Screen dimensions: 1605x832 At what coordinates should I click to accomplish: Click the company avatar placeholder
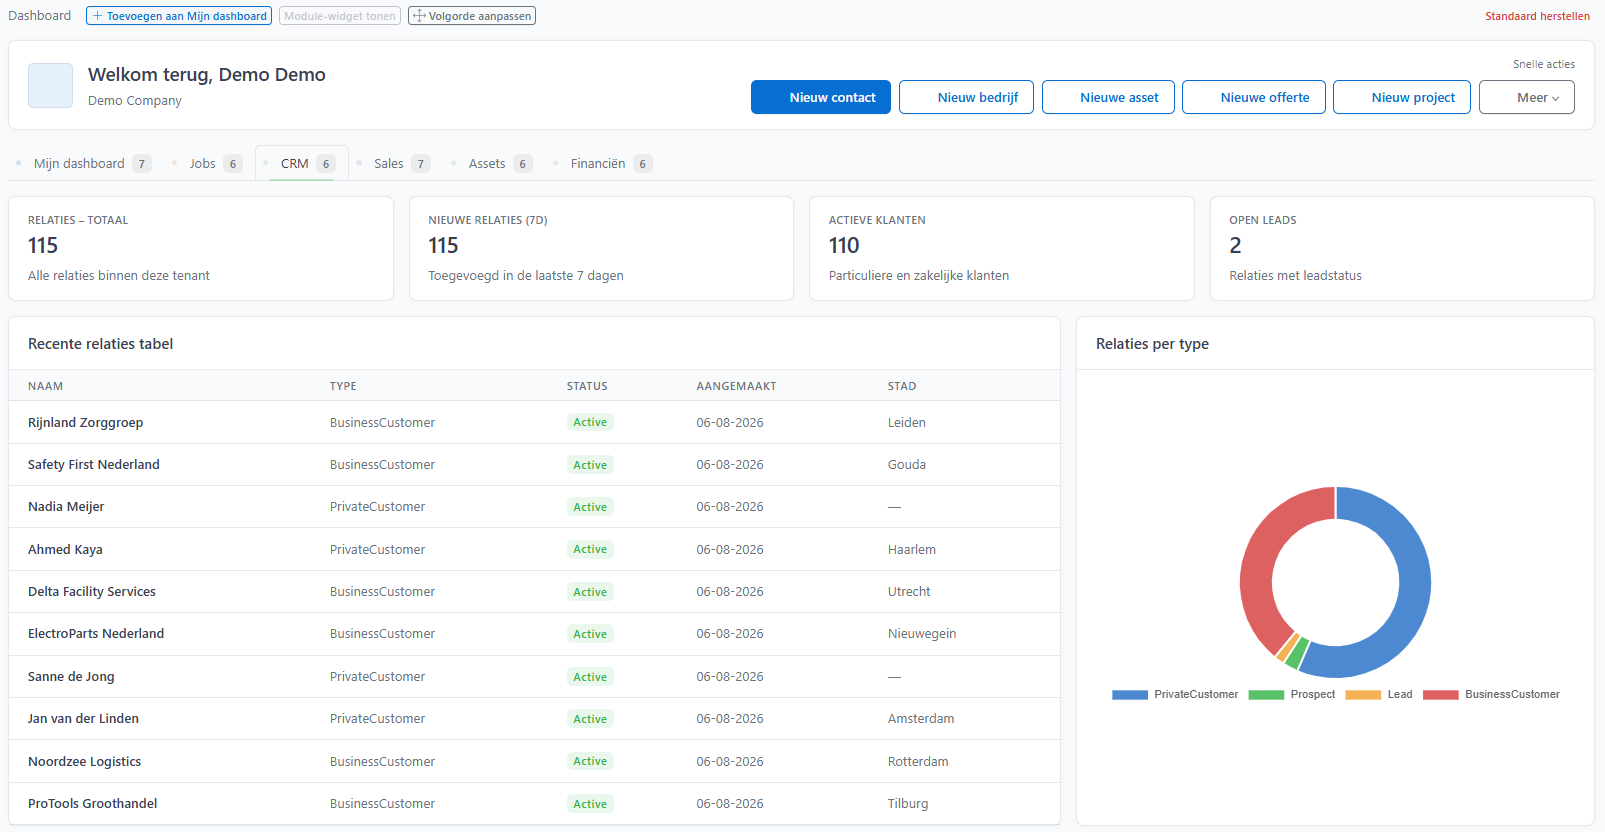50,85
